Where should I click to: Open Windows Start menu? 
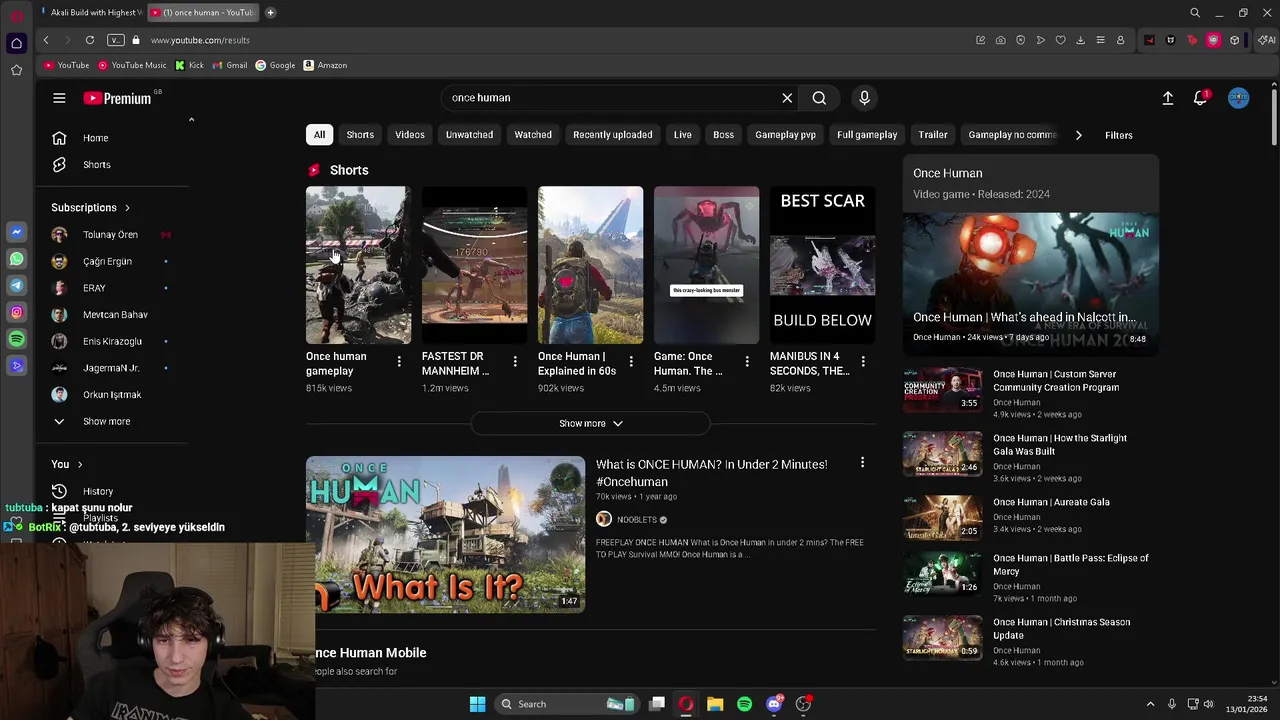tap(477, 704)
